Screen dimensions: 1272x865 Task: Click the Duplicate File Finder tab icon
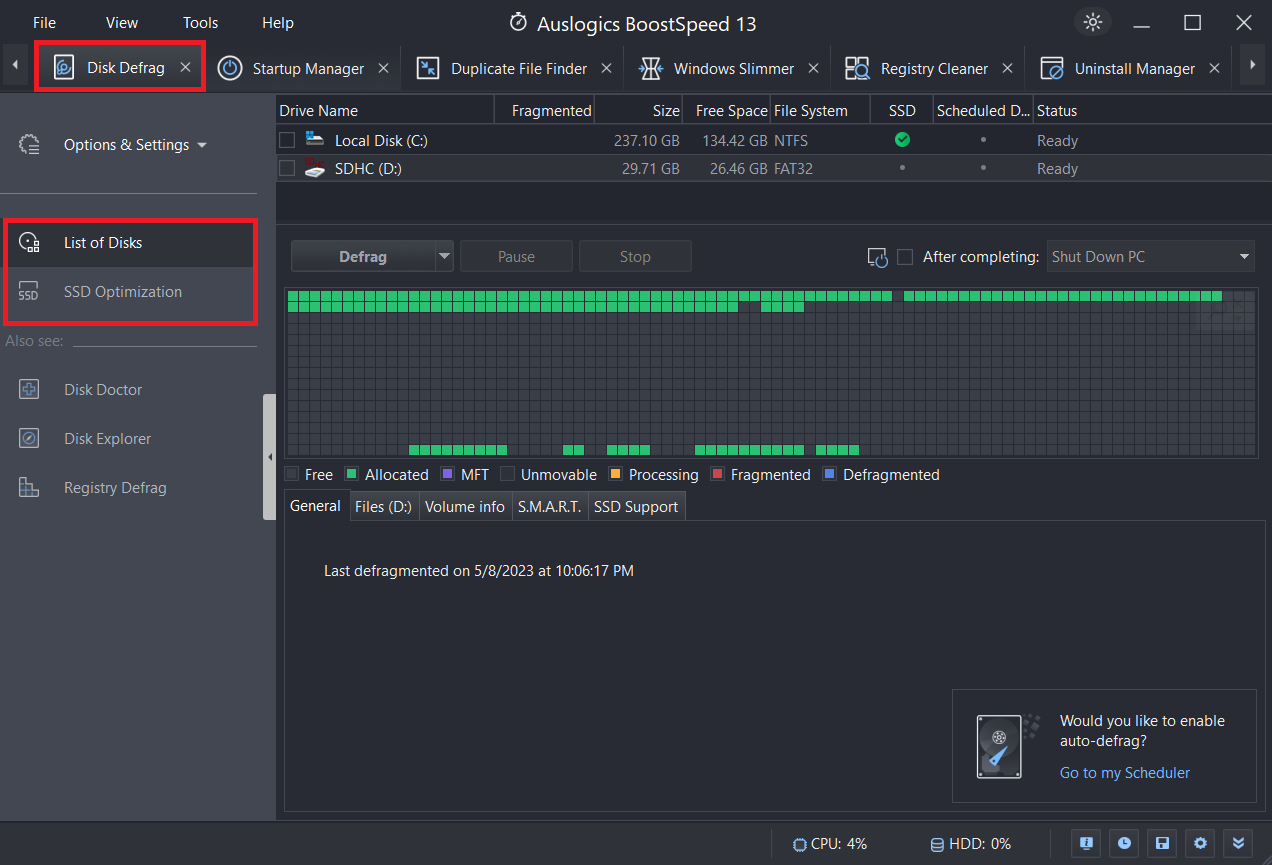(x=428, y=68)
